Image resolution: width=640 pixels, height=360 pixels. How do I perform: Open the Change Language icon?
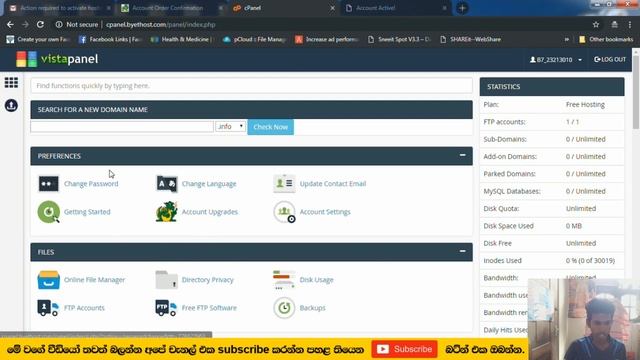pos(167,184)
